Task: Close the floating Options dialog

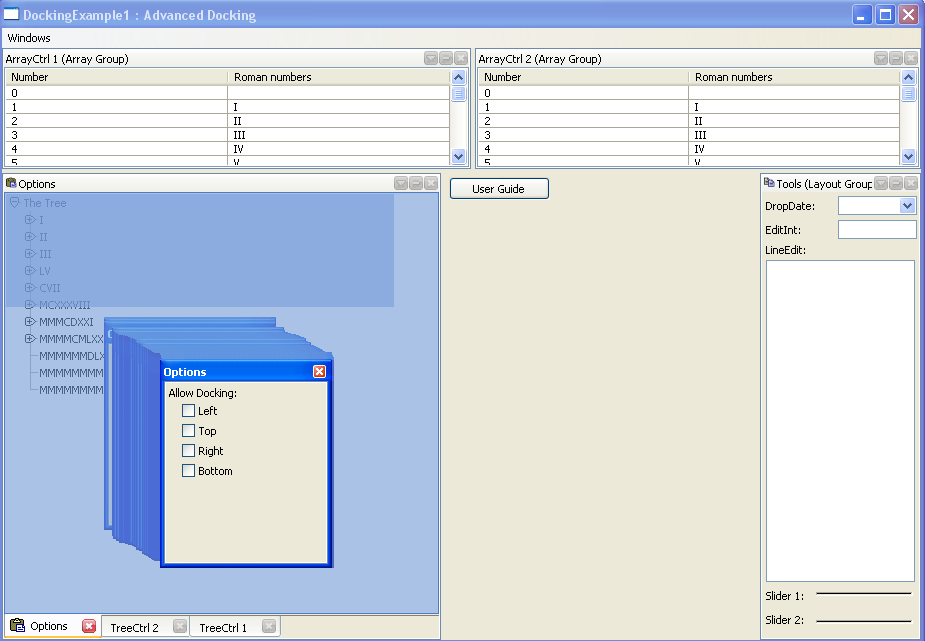Action: tap(319, 372)
